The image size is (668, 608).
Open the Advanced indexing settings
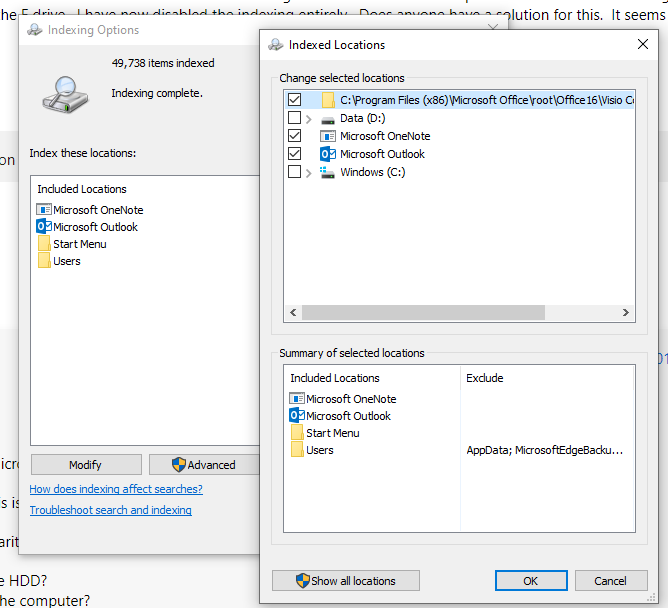(x=204, y=464)
